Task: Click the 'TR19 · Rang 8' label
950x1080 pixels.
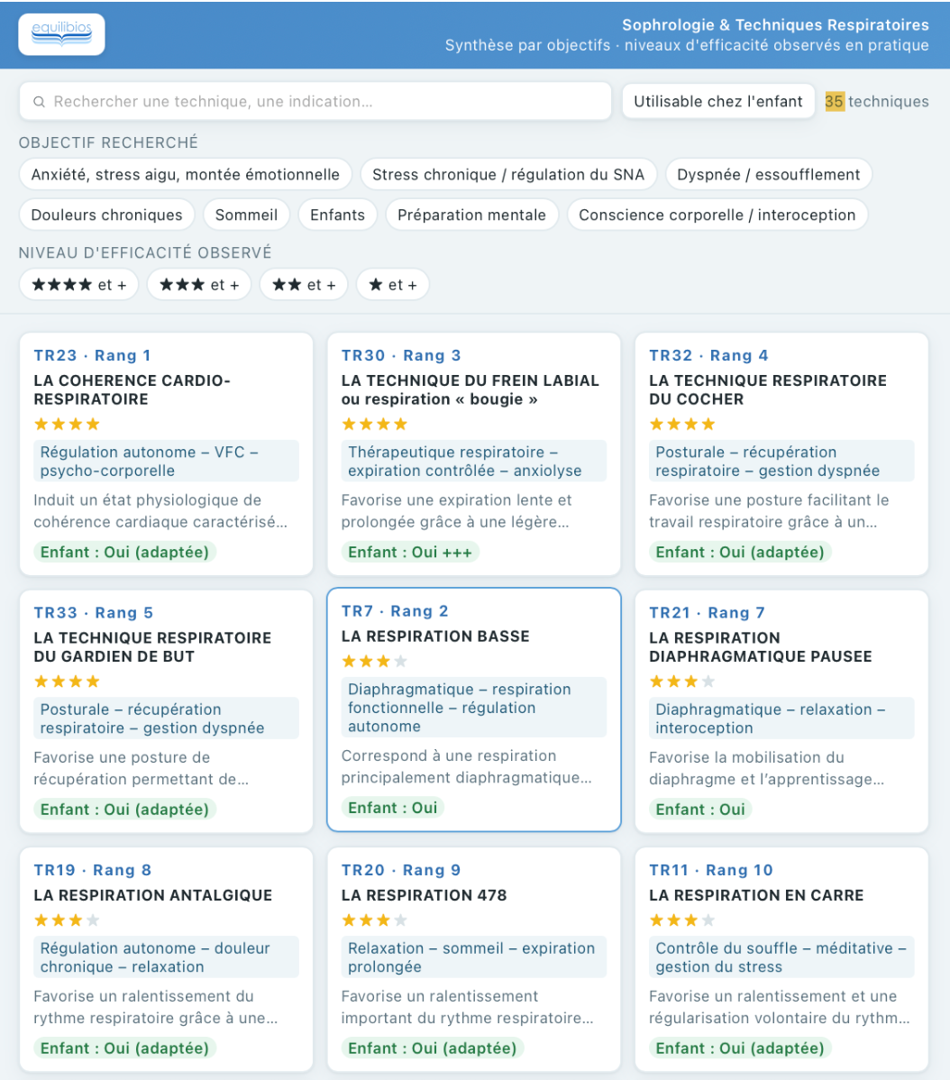Action: (92, 870)
